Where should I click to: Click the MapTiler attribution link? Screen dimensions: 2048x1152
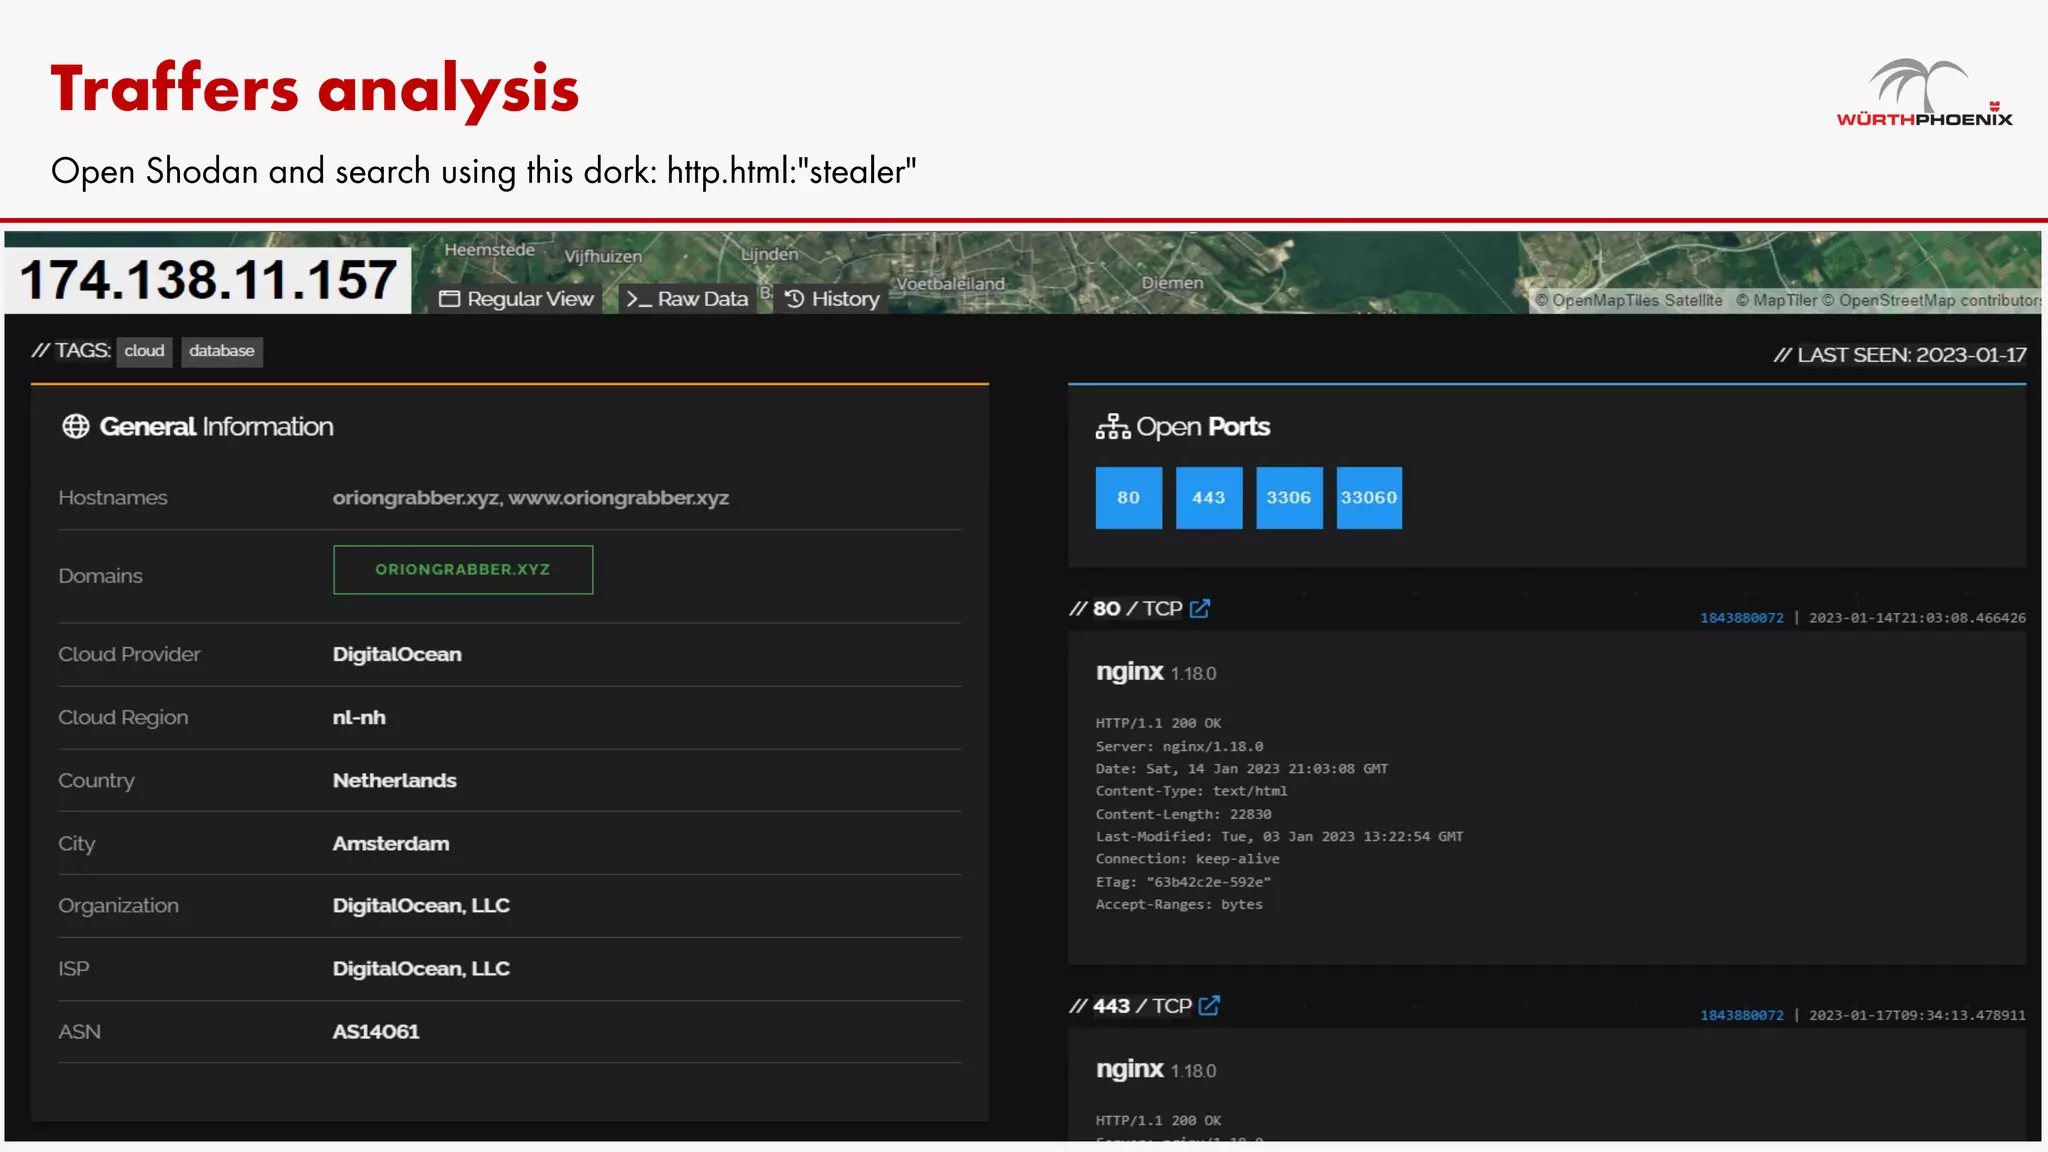[1777, 301]
